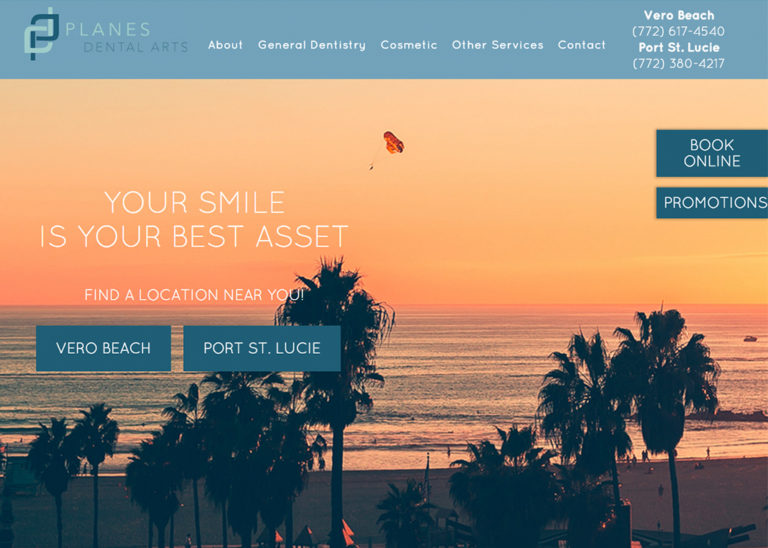Select the Cosmetic navigation item
This screenshot has height=548, width=768.
[408, 45]
